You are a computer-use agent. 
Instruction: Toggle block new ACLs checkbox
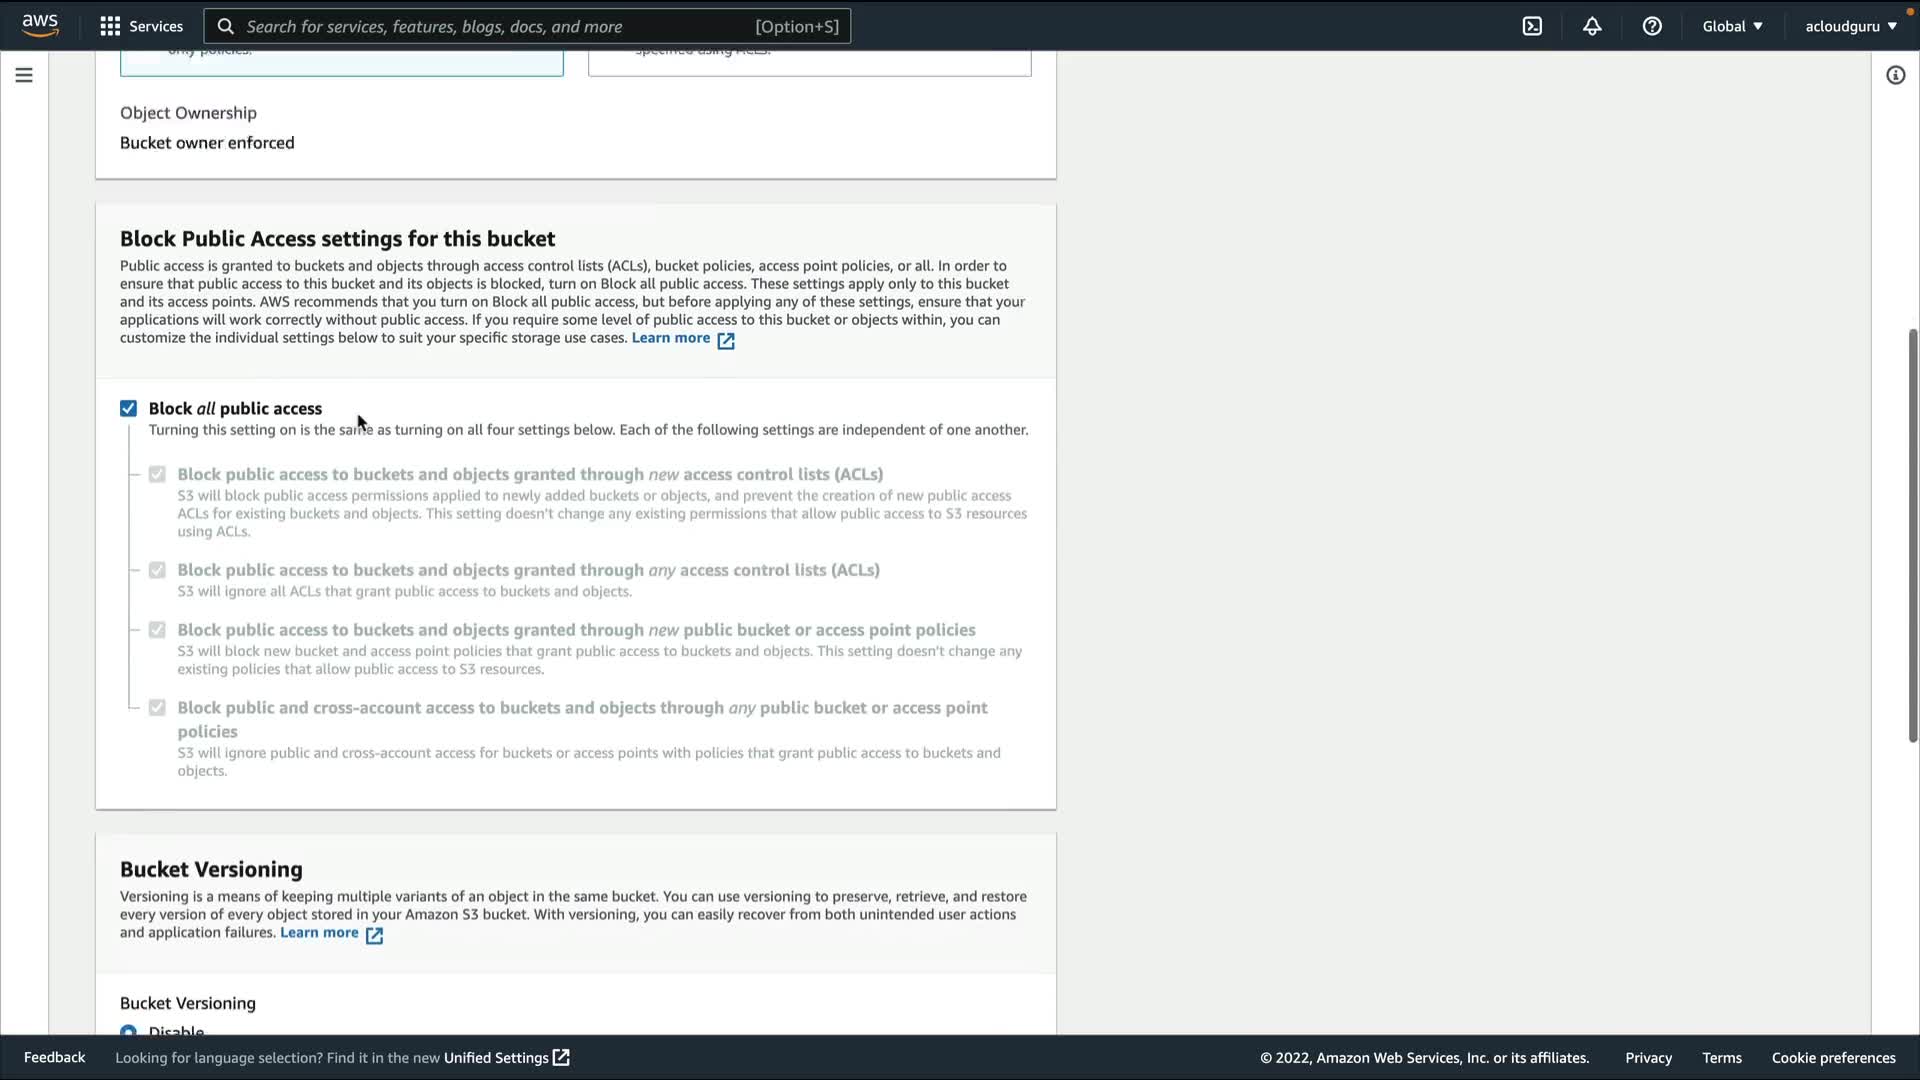tap(157, 474)
